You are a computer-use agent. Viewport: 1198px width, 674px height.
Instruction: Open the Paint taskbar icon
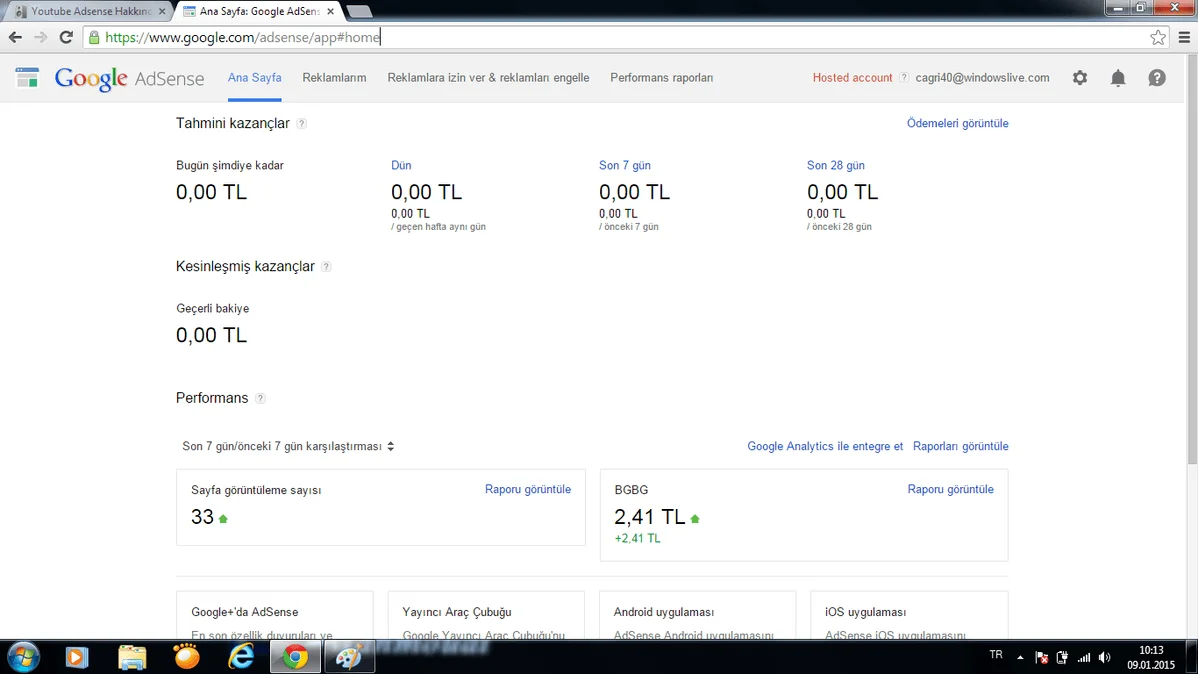(349, 657)
